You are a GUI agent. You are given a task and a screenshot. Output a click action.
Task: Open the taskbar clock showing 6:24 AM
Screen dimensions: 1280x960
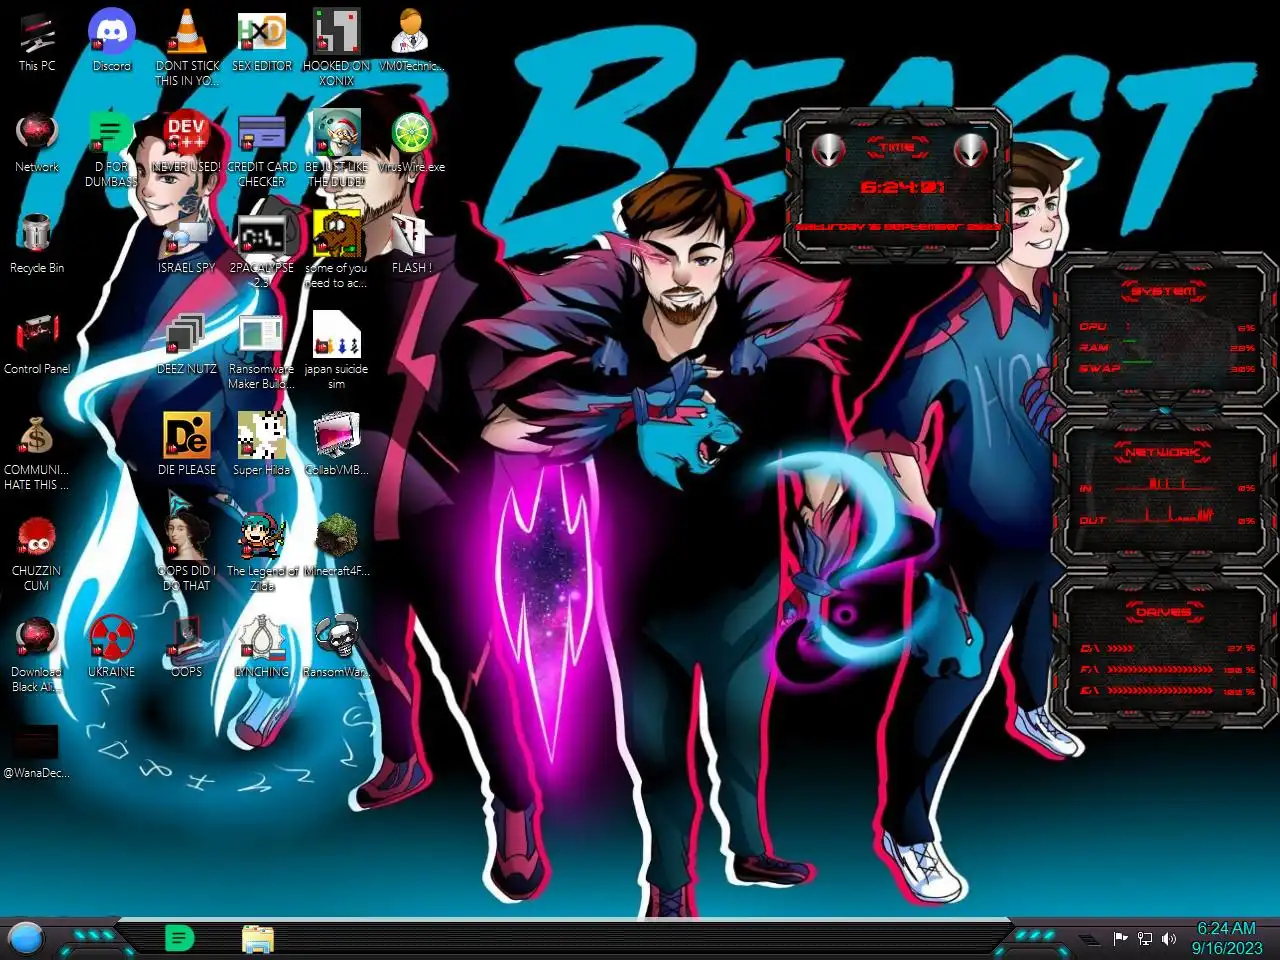[x=1227, y=938]
